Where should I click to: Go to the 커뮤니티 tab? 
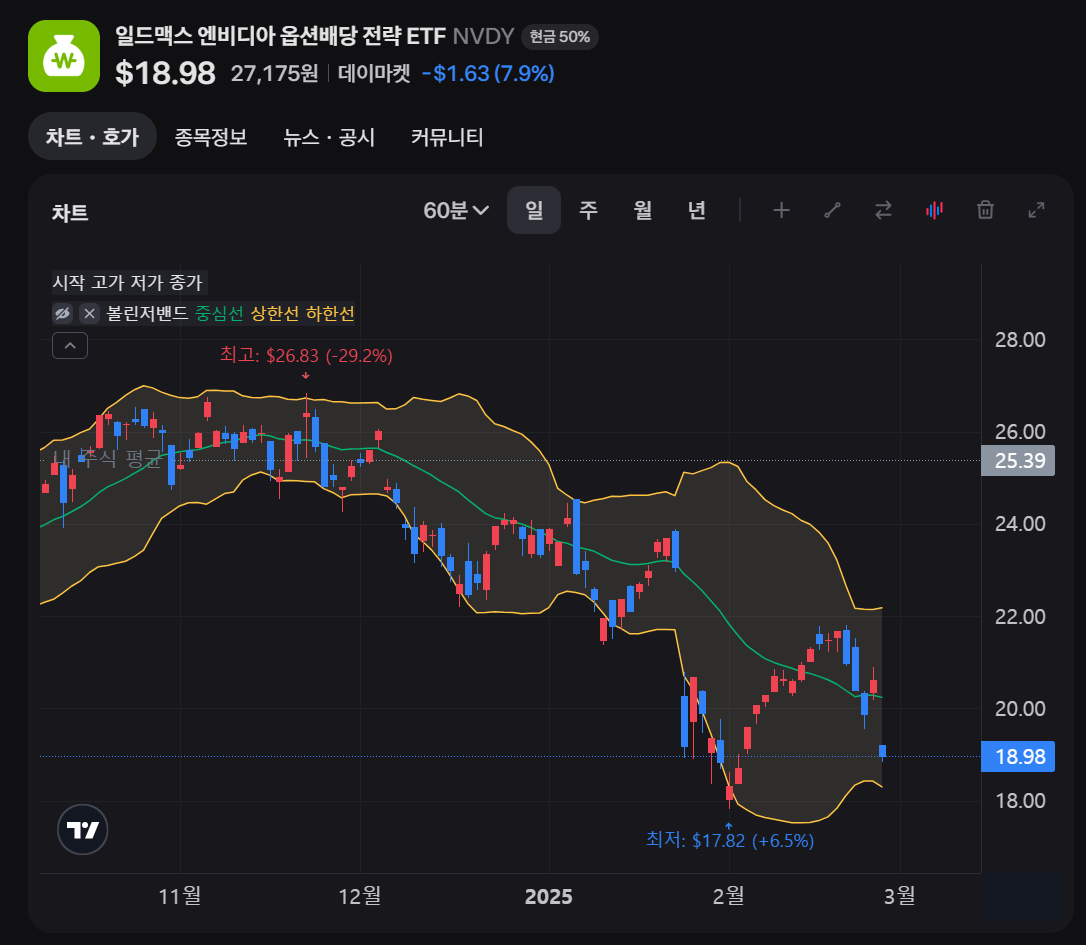pos(447,136)
